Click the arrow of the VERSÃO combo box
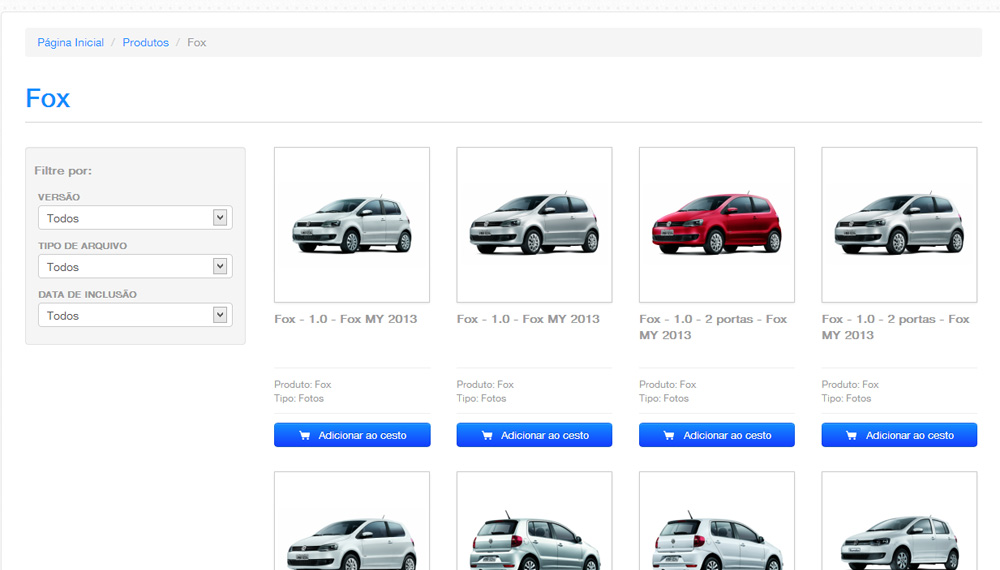This screenshot has height=570, width=1000. [219, 218]
